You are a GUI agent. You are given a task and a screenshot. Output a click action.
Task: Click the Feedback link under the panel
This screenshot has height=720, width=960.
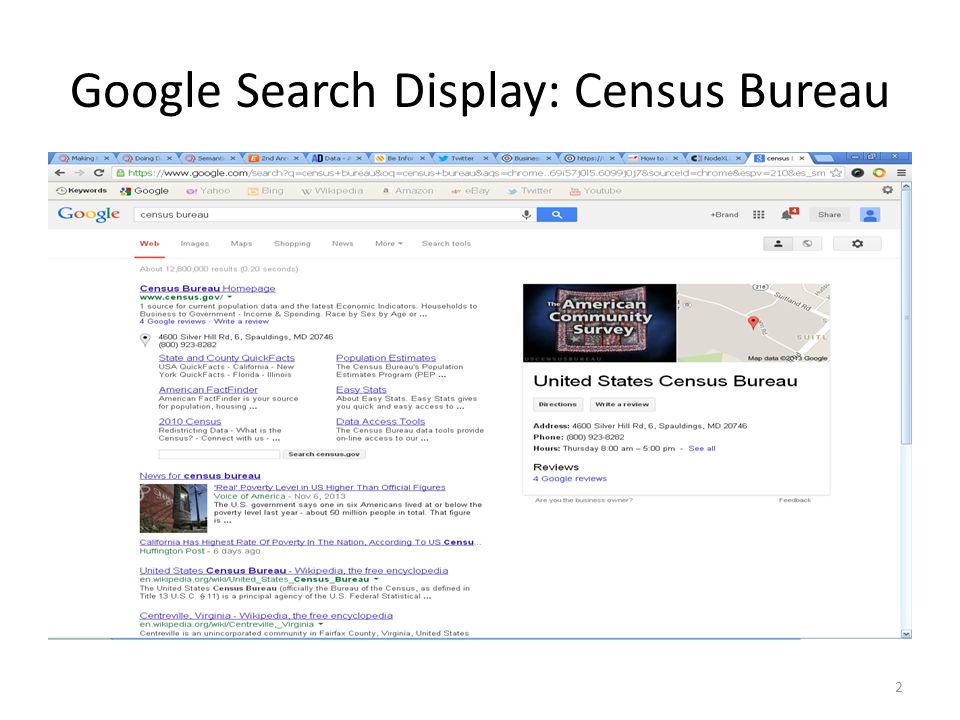pos(795,500)
